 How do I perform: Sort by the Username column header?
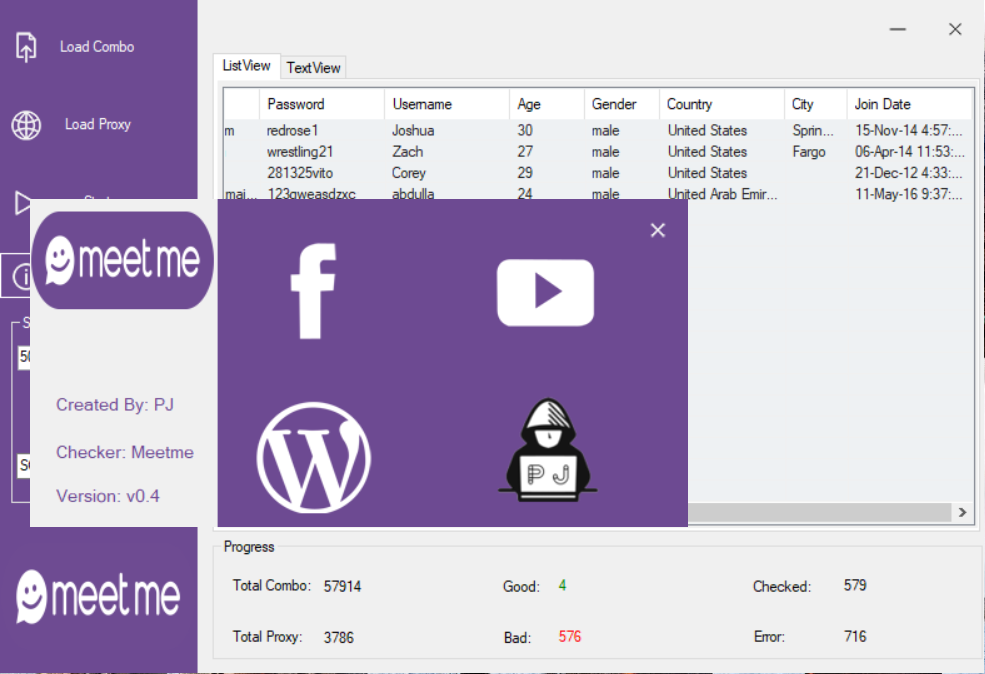[447, 104]
